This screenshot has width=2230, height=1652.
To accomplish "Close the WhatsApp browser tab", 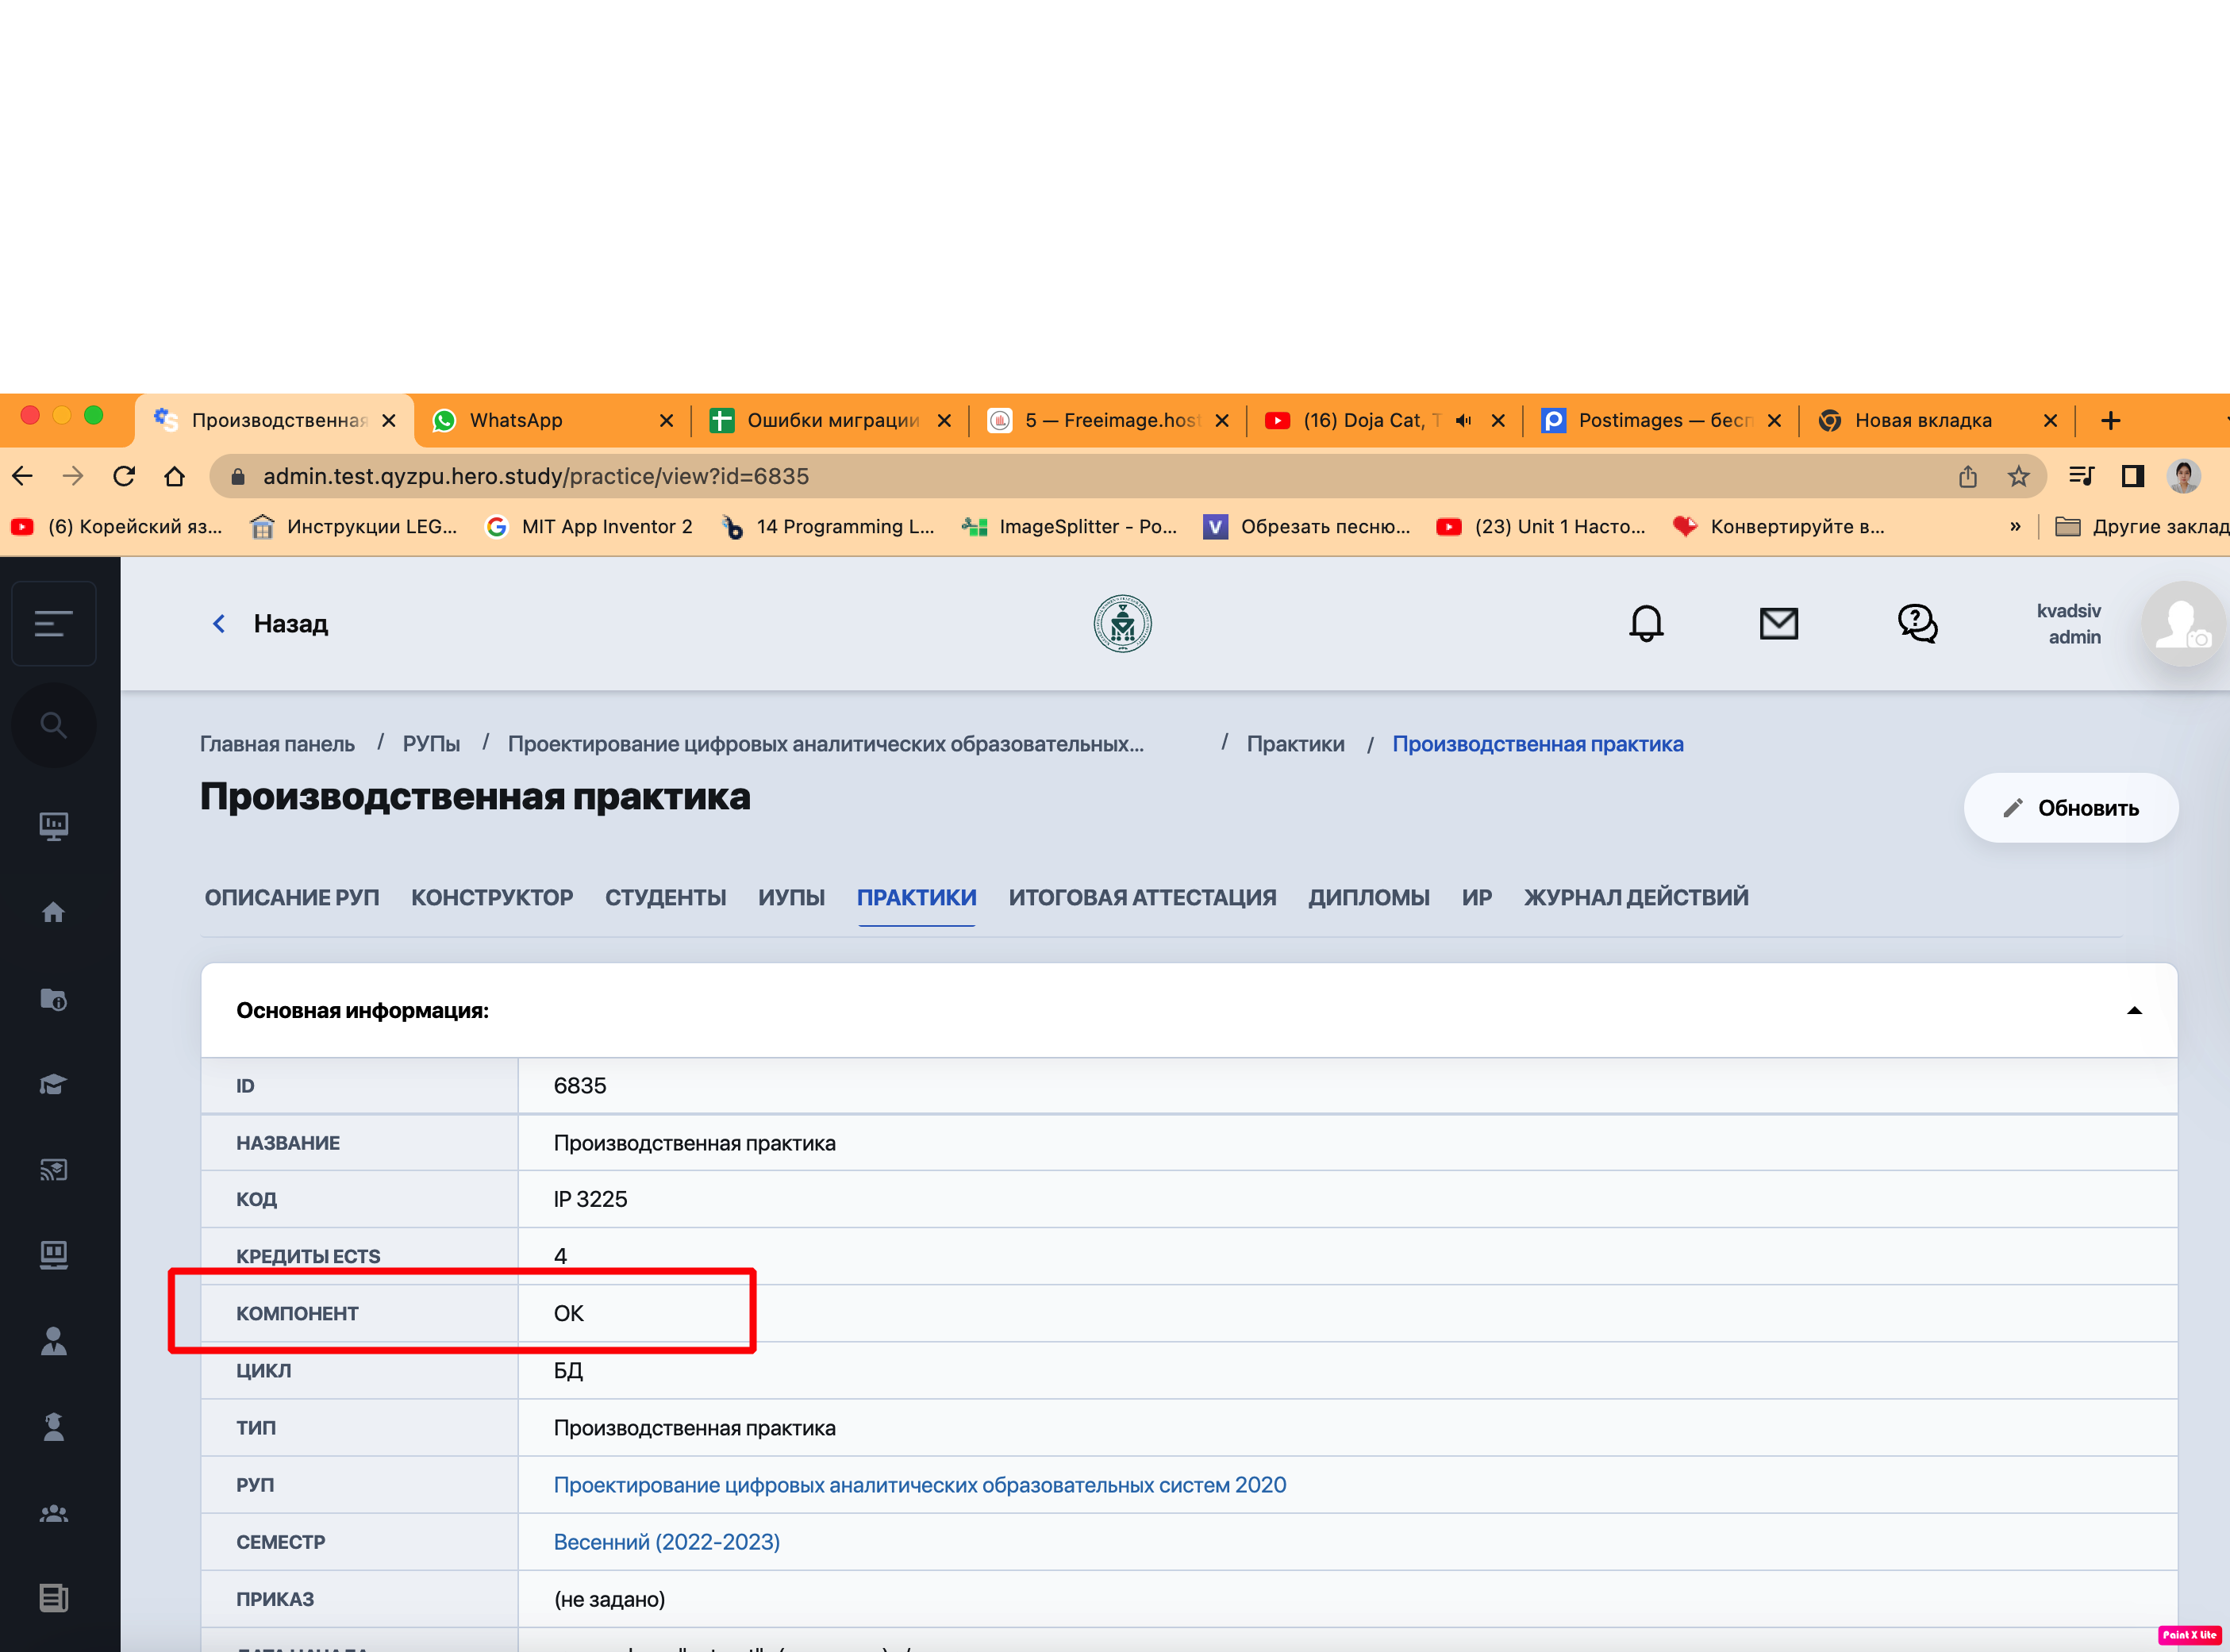I will pos(666,420).
